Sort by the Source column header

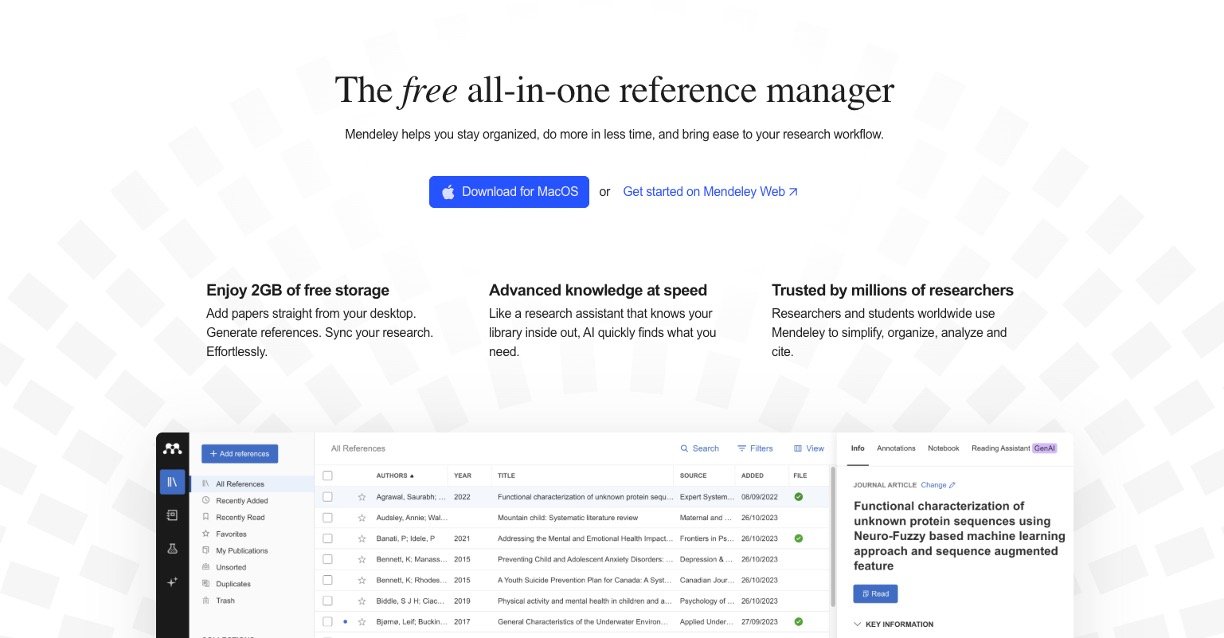[x=693, y=476]
